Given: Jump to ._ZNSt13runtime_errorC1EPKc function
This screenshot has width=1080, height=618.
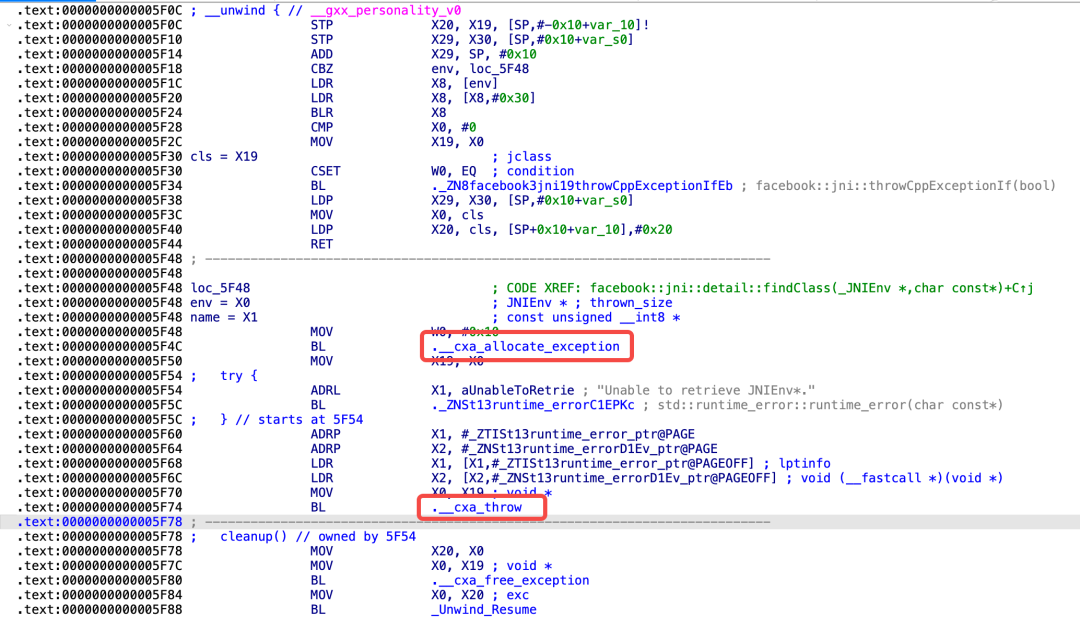Looking at the screenshot, I should click(x=533, y=405).
